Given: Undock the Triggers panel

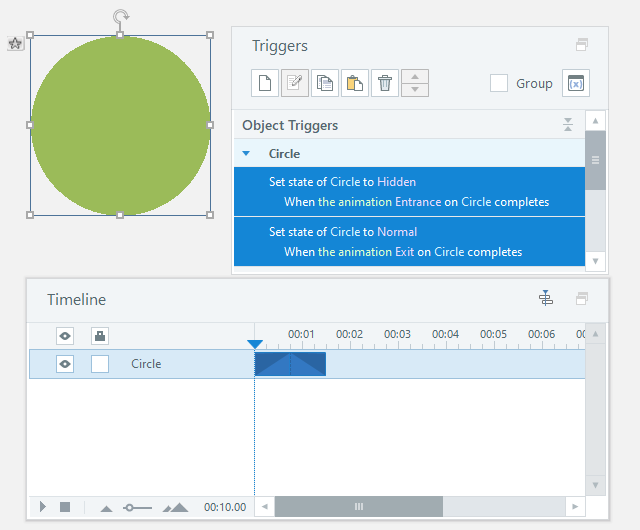Looking at the screenshot, I should (582, 45).
